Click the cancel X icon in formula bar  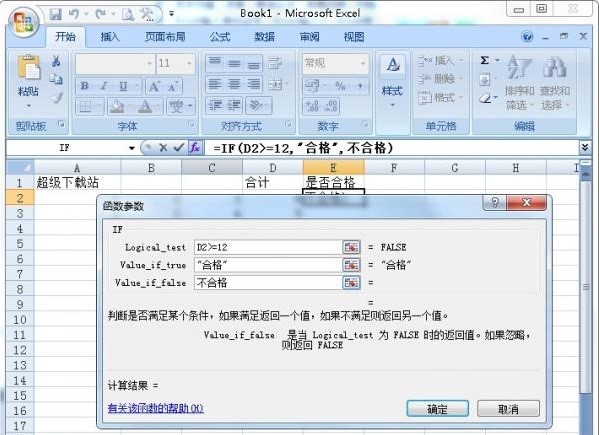click(163, 148)
